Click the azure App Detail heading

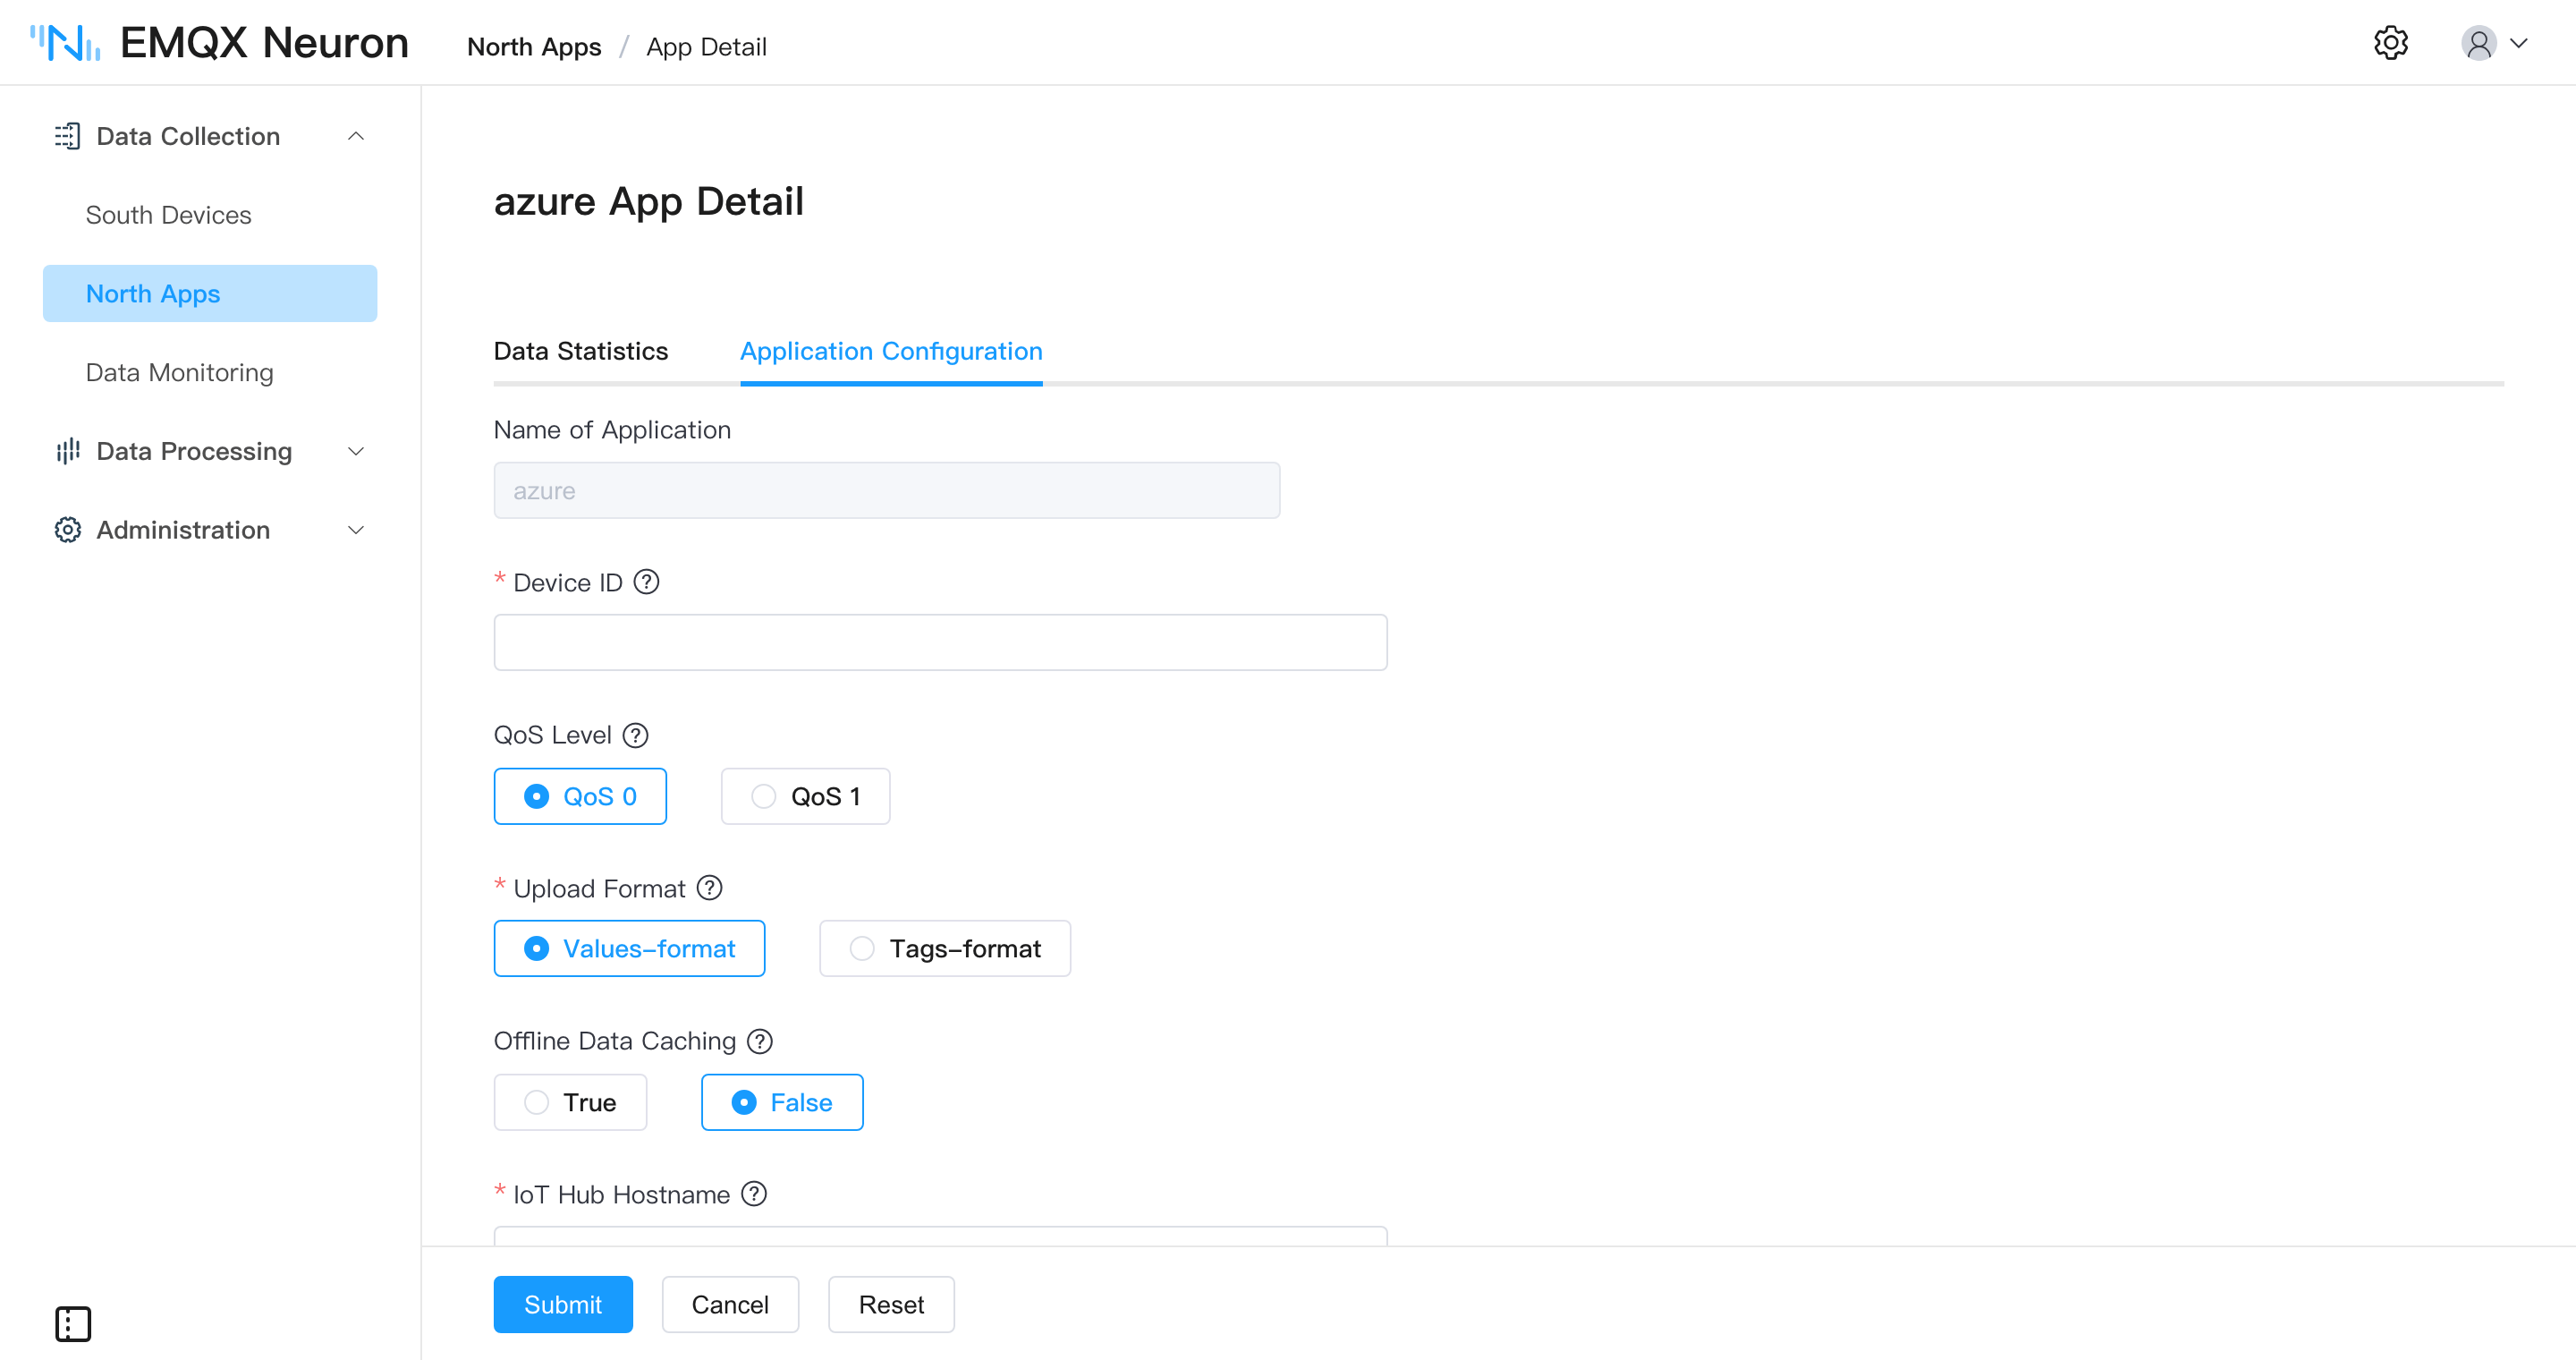coord(648,202)
